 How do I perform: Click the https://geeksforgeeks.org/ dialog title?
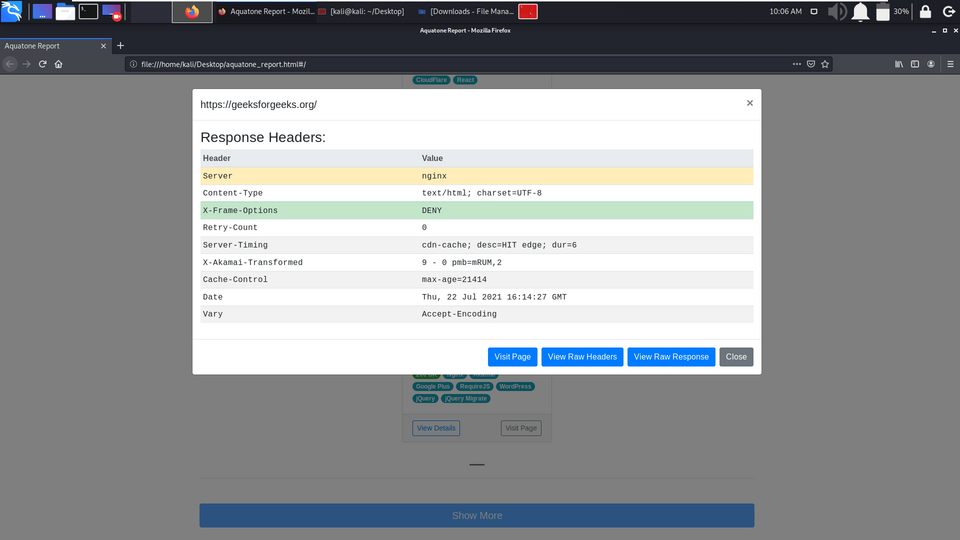(258, 105)
